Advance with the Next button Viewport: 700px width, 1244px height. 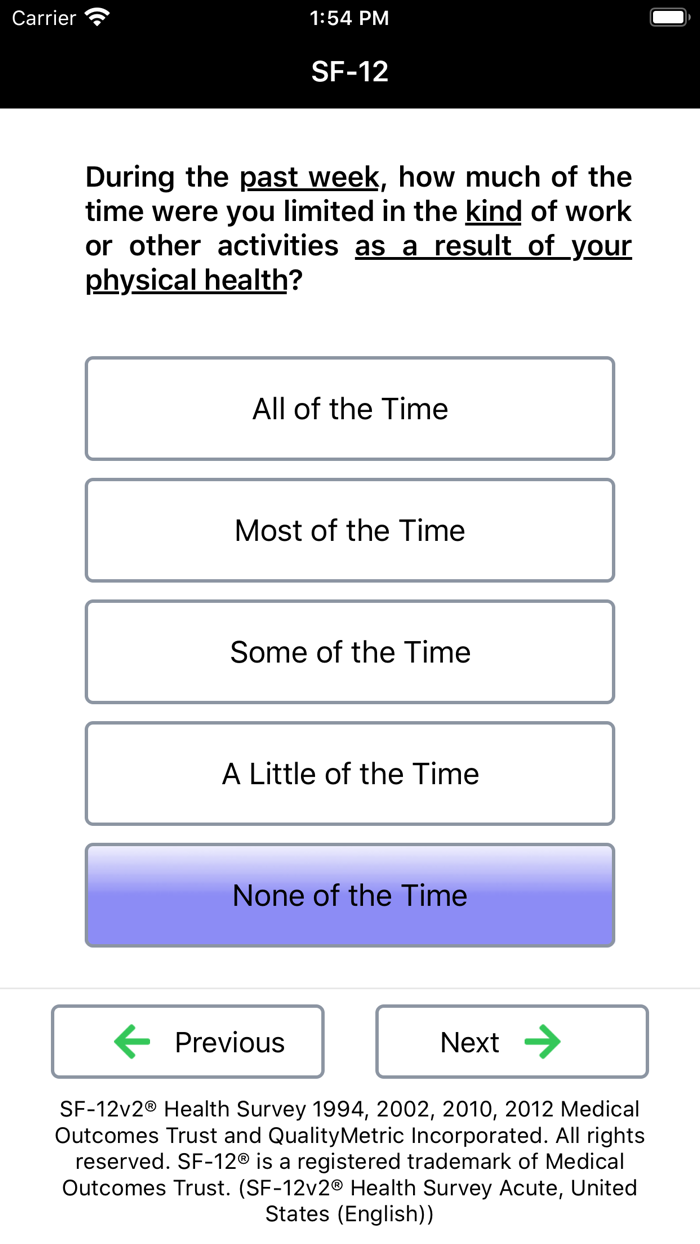[511, 1042]
